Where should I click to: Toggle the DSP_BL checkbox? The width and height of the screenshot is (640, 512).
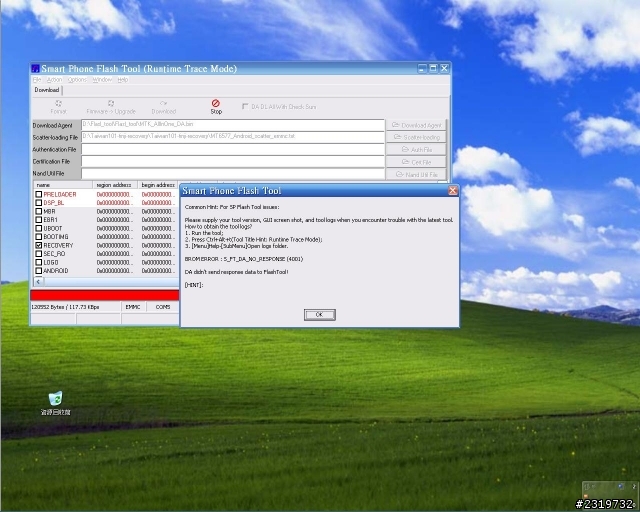(38, 203)
